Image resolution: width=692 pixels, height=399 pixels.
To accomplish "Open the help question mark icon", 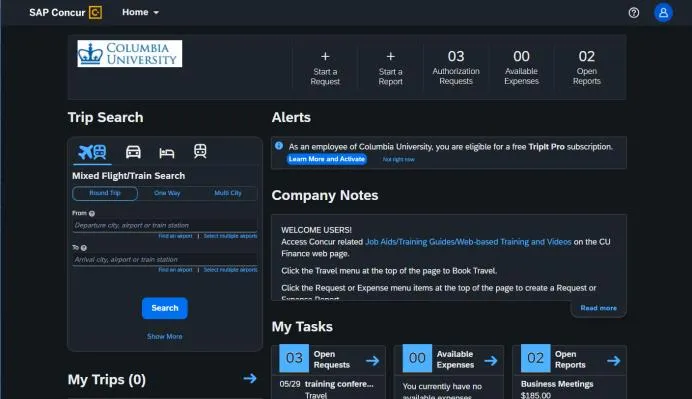I will pos(634,13).
